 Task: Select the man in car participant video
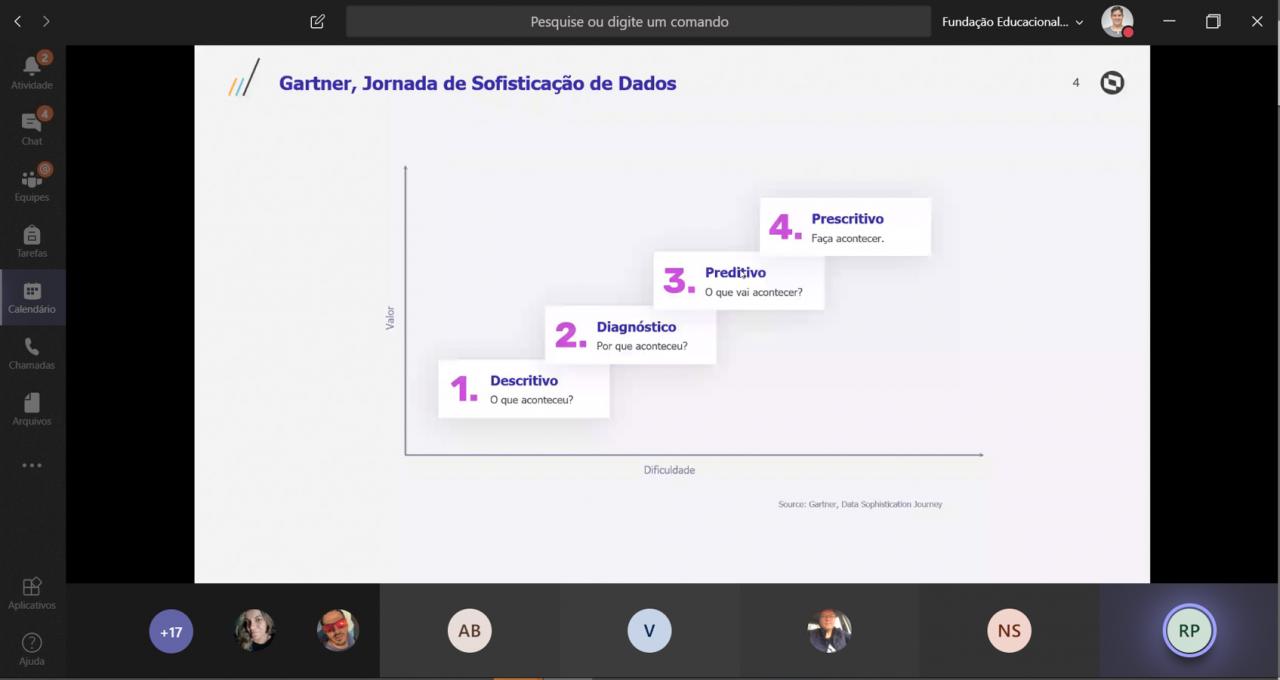click(x=829, y=631)
